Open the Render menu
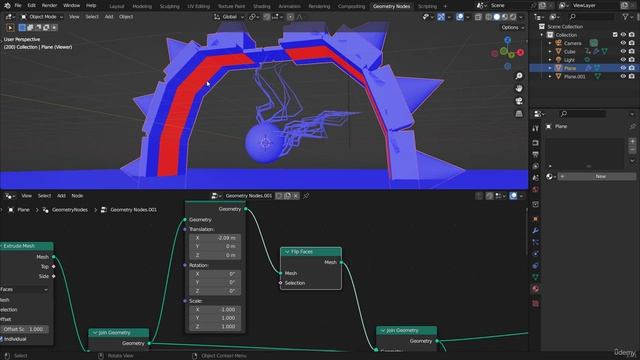Screen dimensions: 640x360 (x=49, y=6)
